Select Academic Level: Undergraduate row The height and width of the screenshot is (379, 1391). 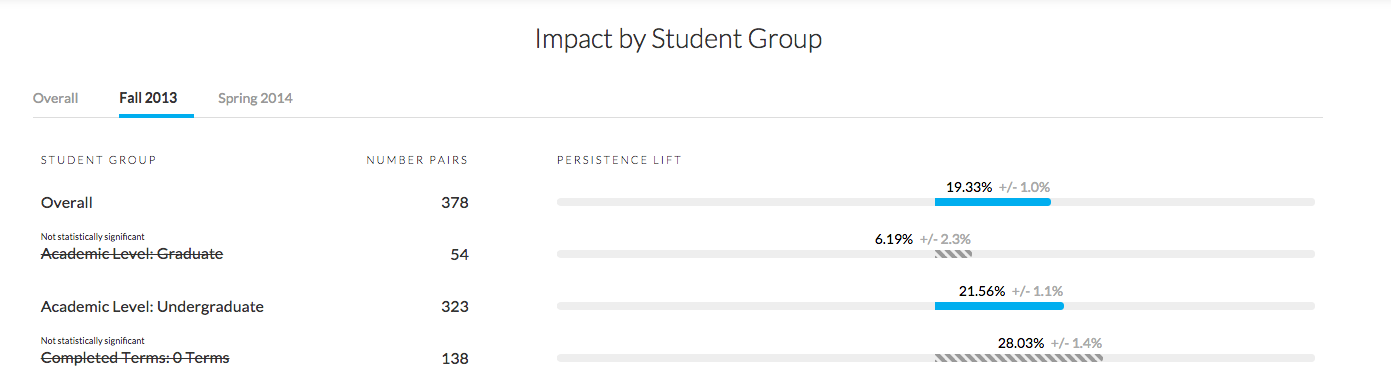[x=677, y=306]
